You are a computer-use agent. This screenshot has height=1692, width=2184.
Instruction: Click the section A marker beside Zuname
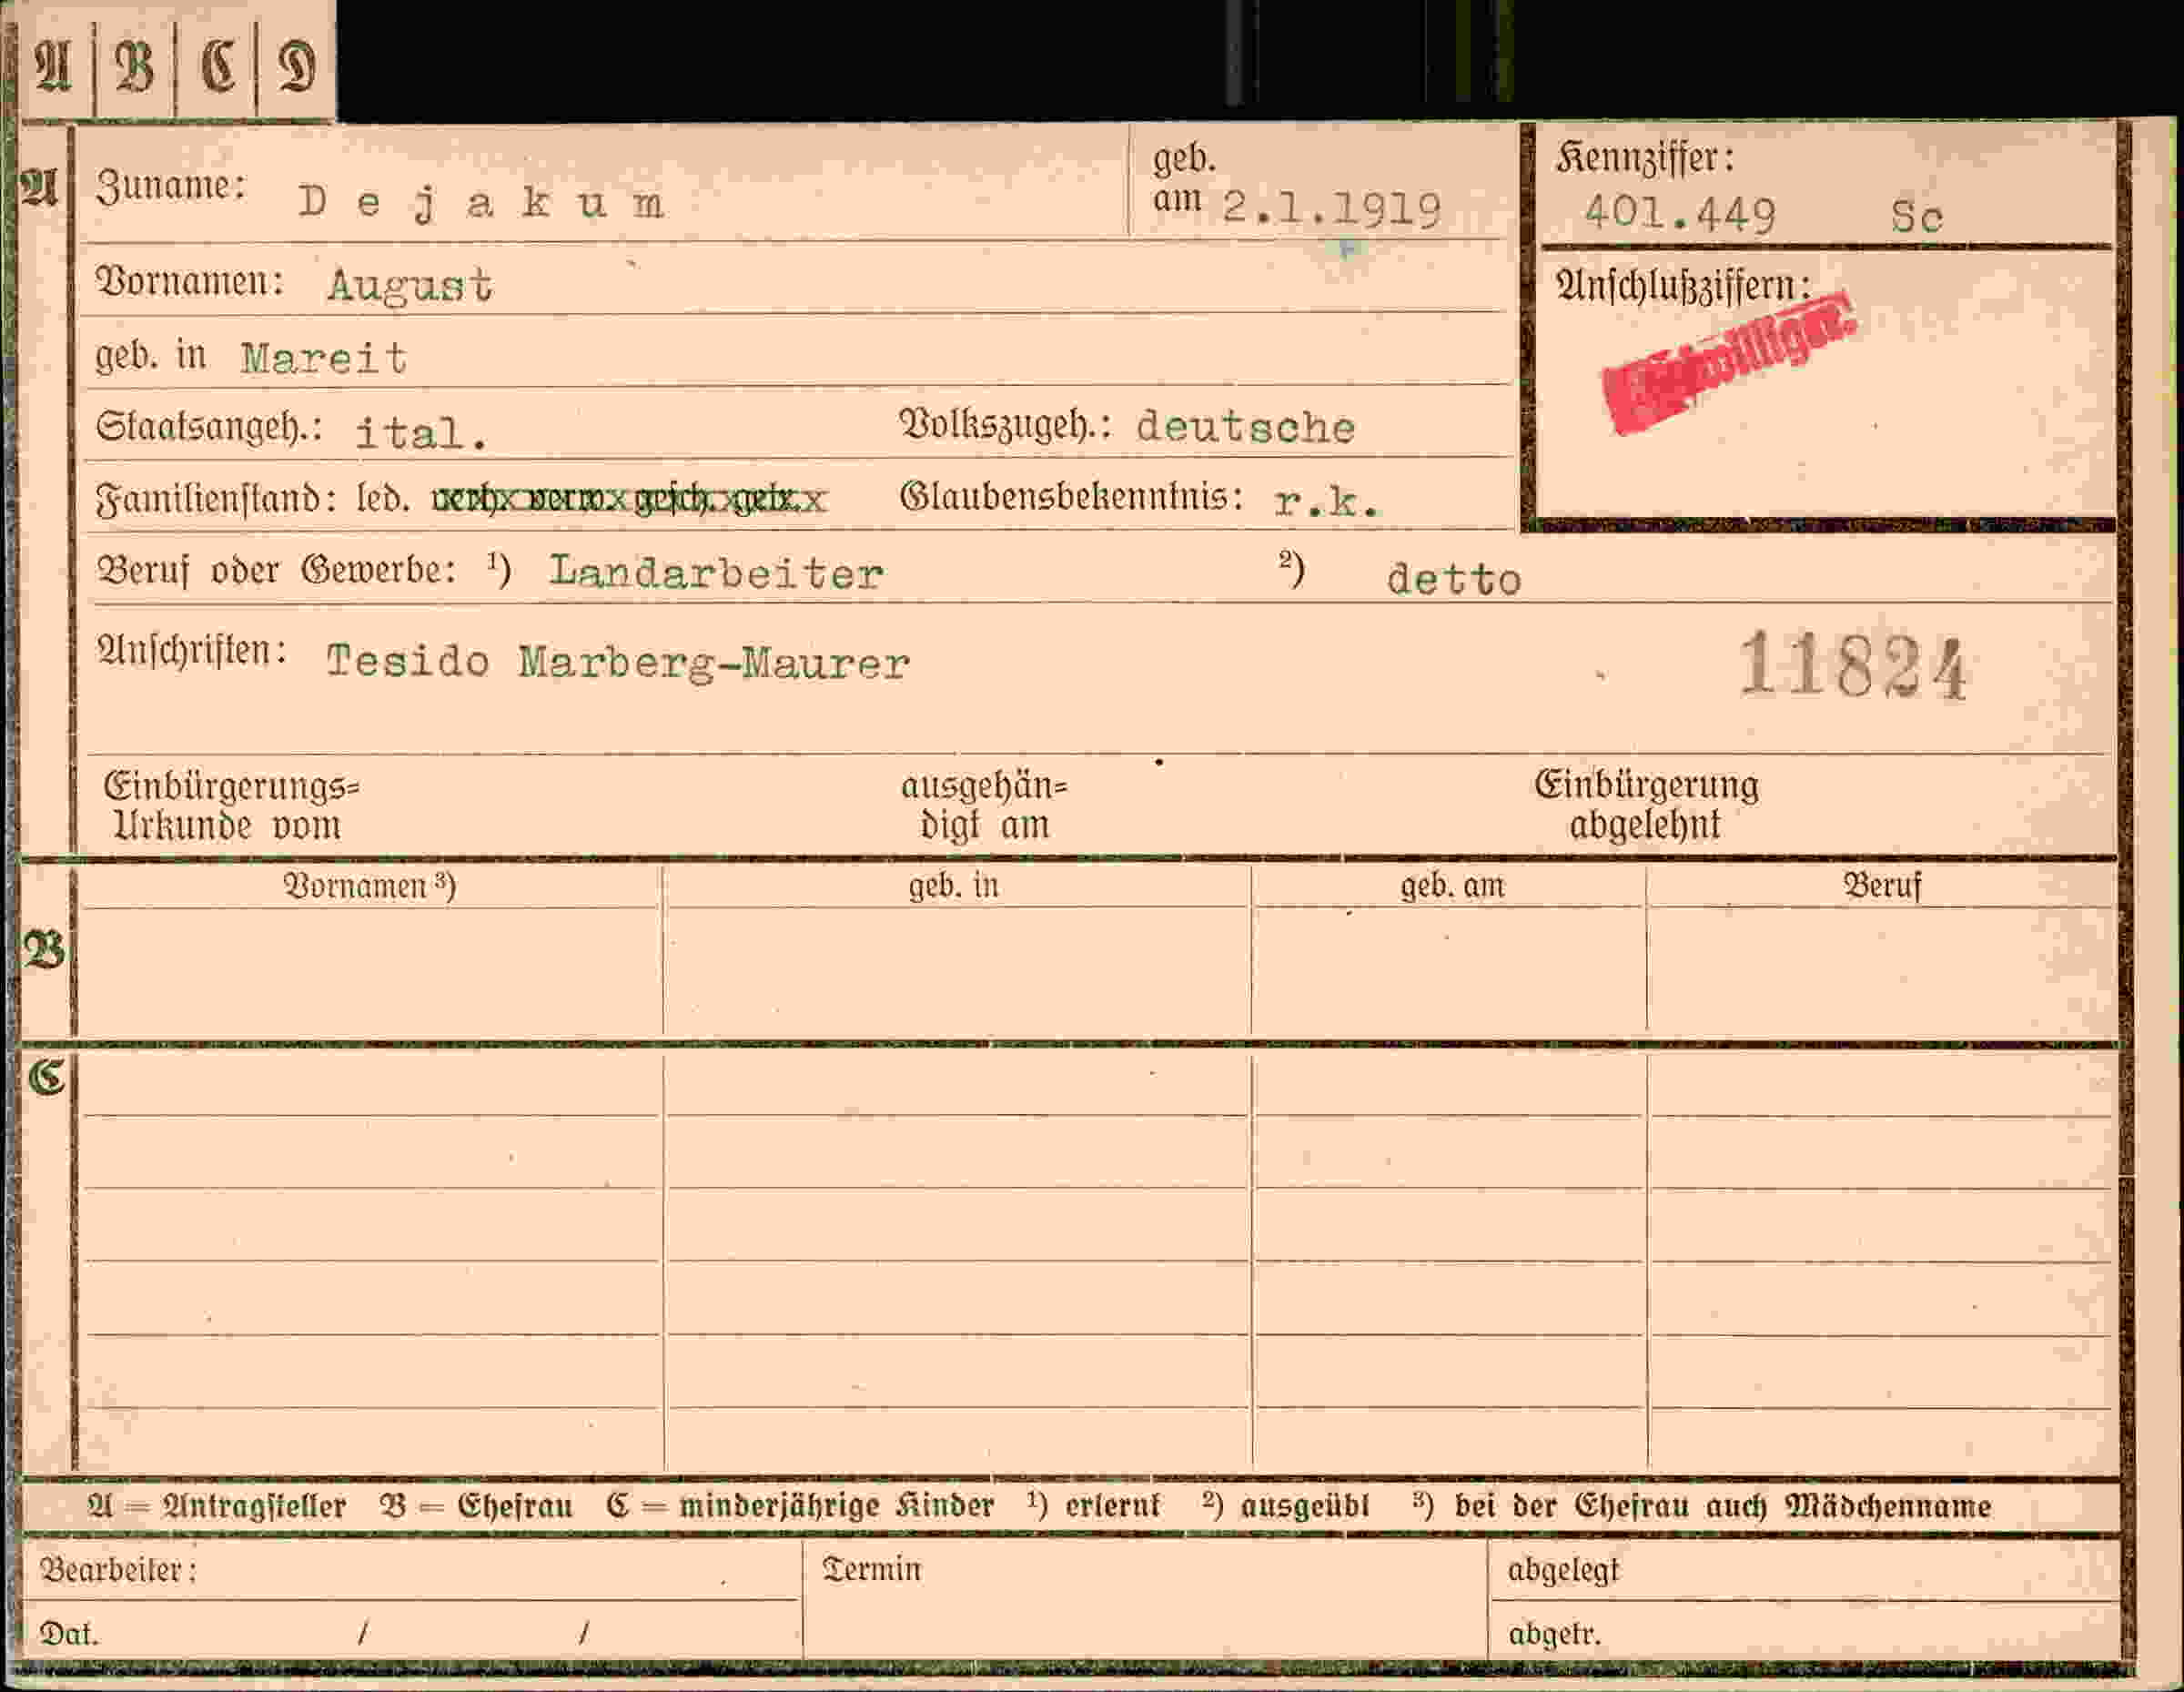pyautogui.click(x=40, y=187)
